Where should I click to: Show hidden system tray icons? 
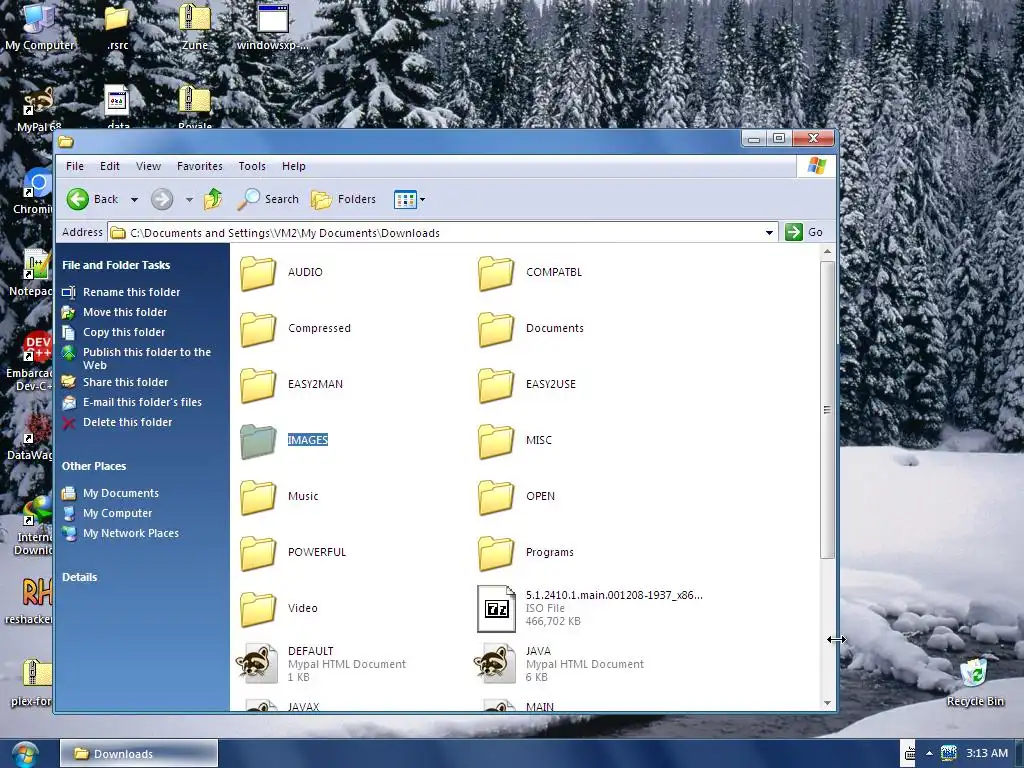(x=929, y=754)
